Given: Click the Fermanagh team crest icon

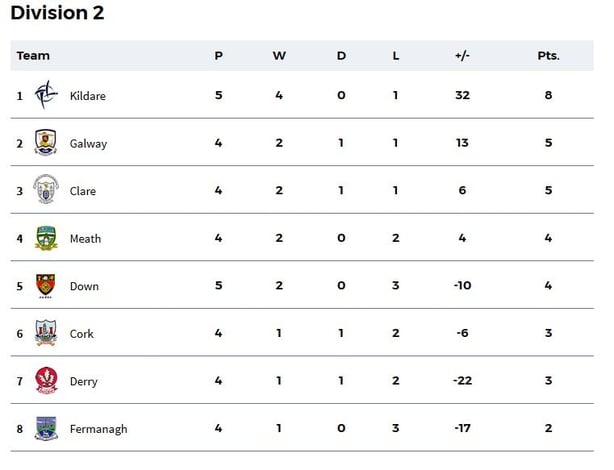Looking at the screenshot, I should tap(46, 429).
